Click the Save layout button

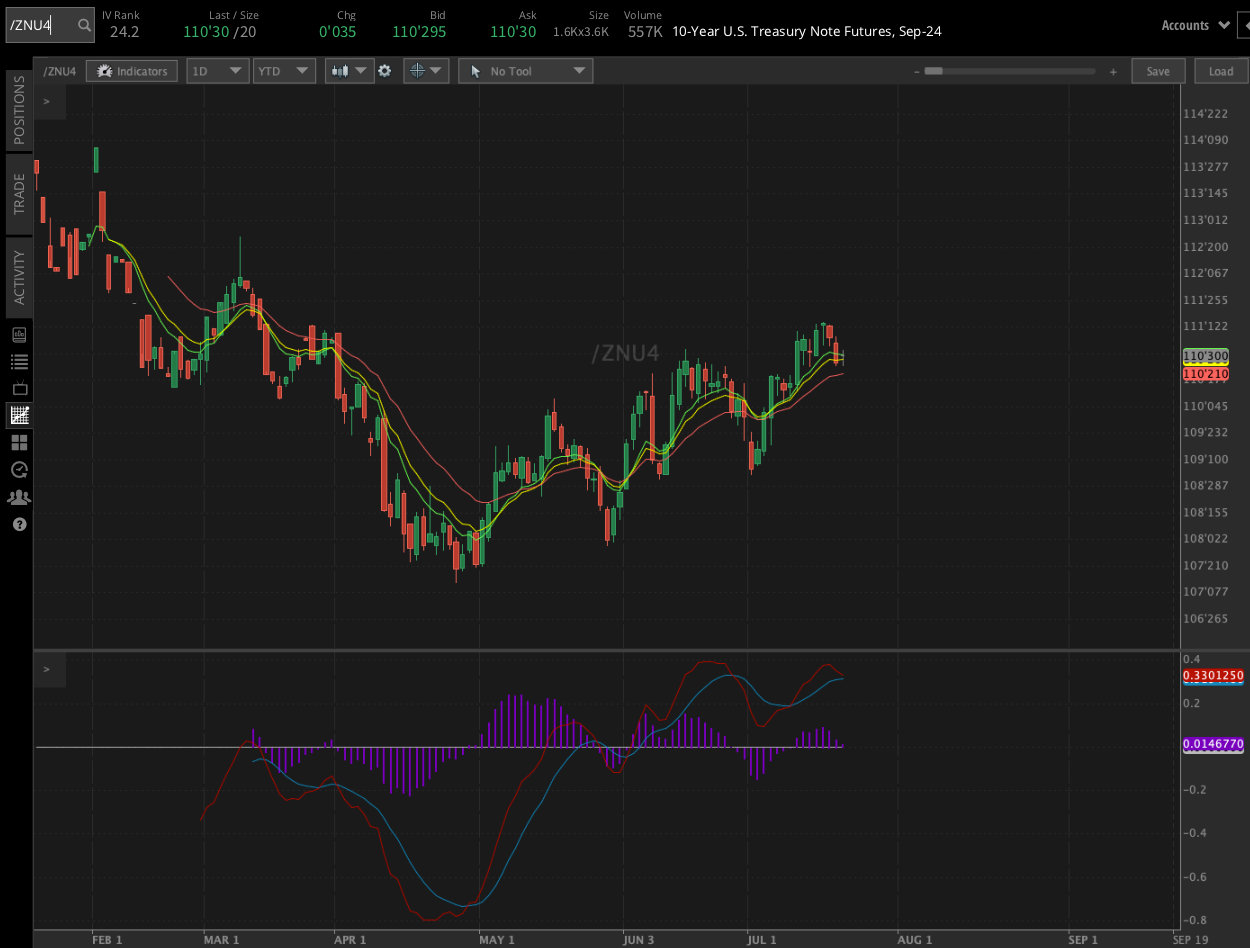1158,70
